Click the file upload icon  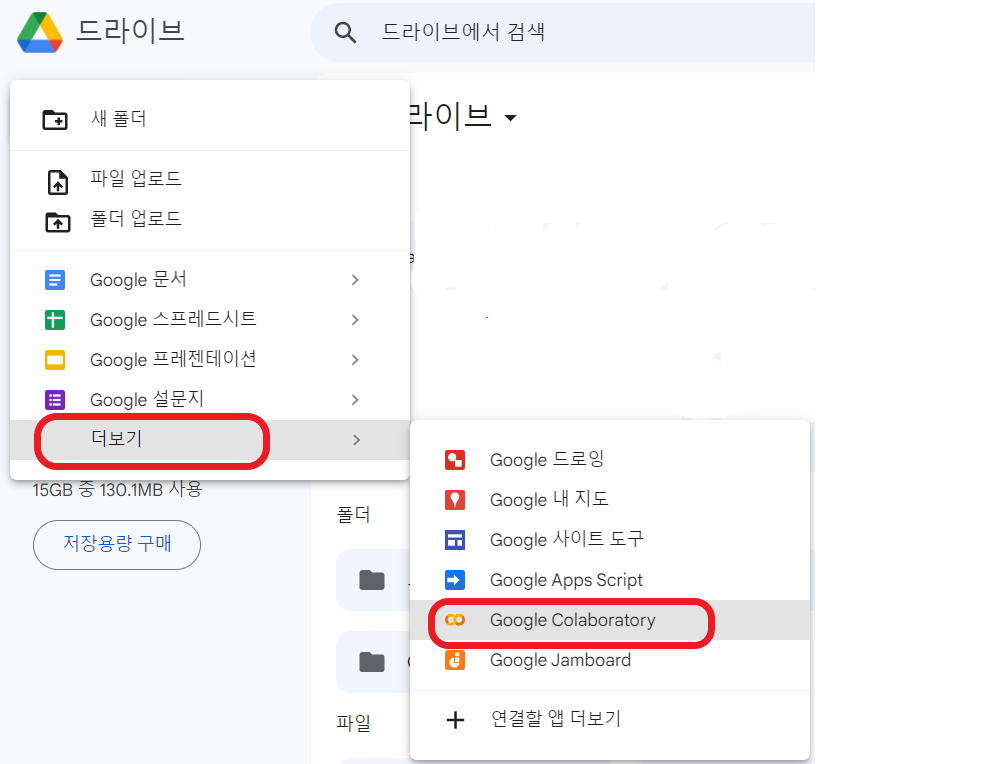pyautogui.click(x=58, y=182)
